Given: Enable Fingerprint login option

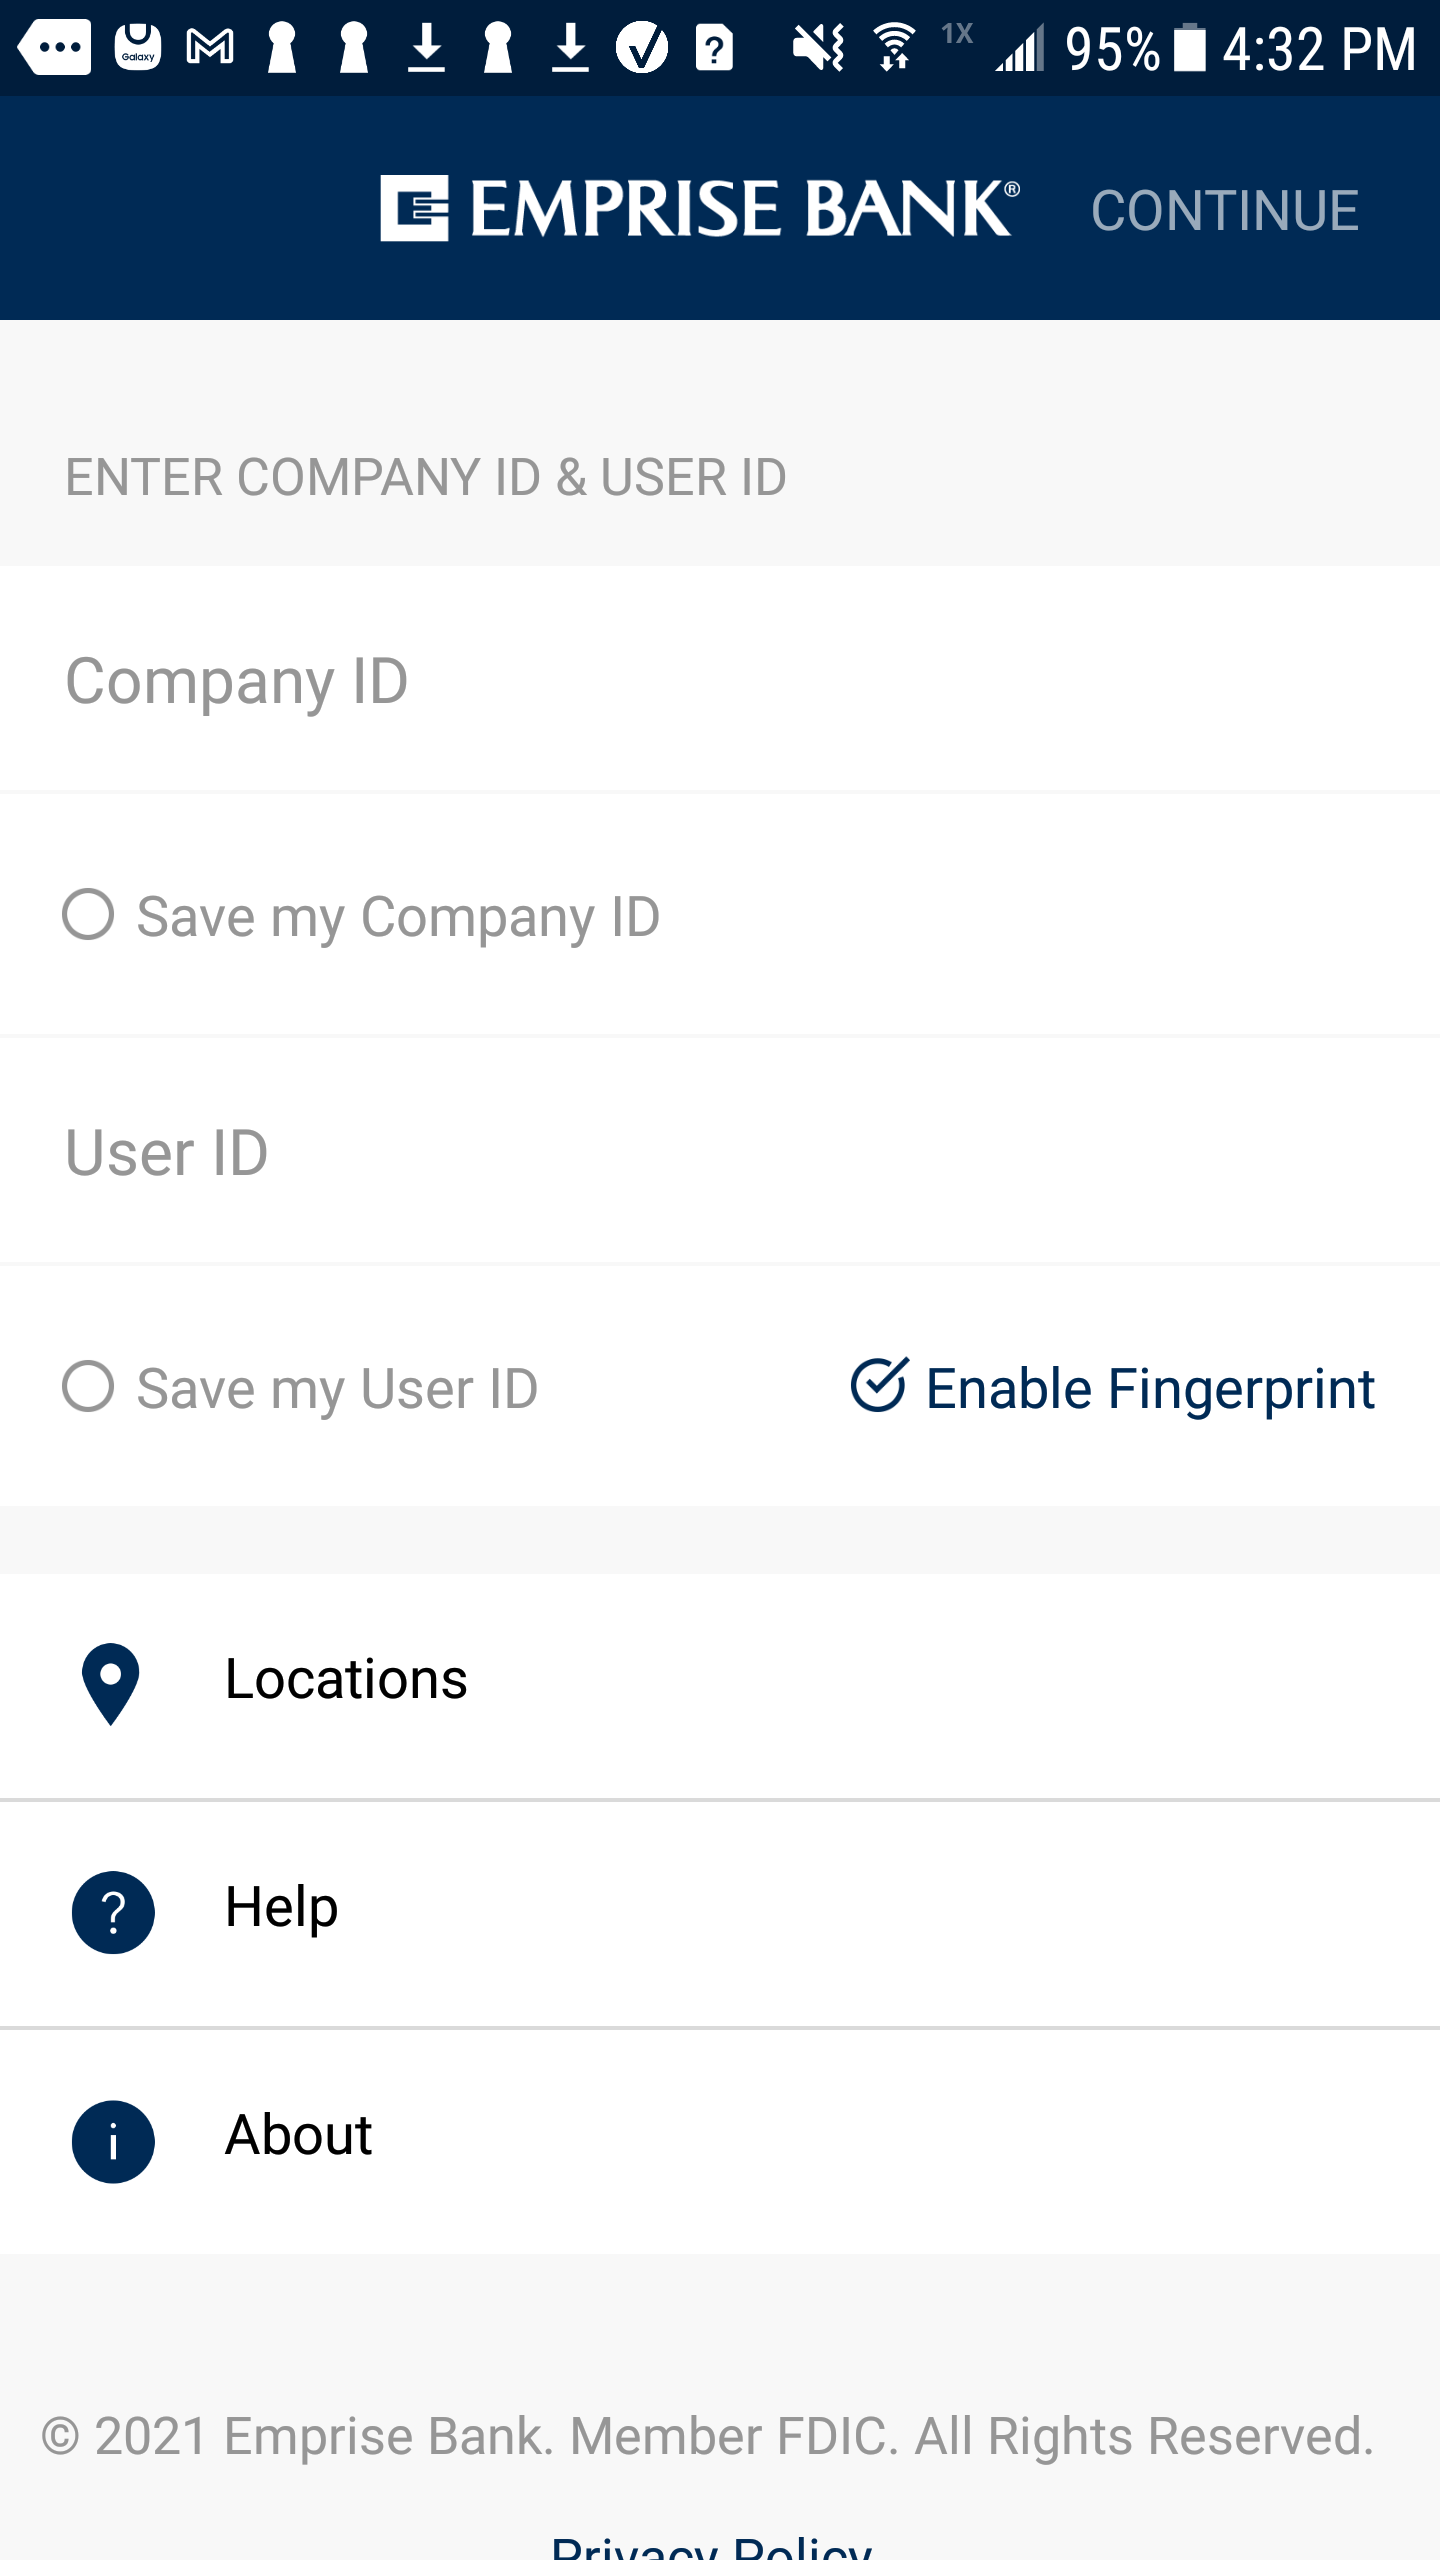Looking at the screenshot, I should [x=1113, y=1387].
